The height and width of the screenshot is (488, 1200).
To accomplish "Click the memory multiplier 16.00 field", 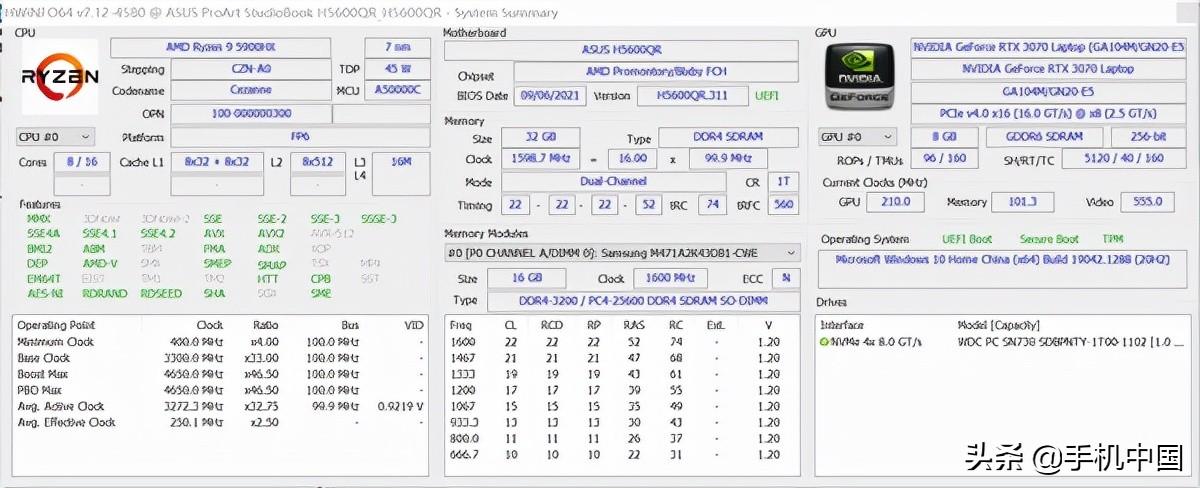I will tap(632, 159).
